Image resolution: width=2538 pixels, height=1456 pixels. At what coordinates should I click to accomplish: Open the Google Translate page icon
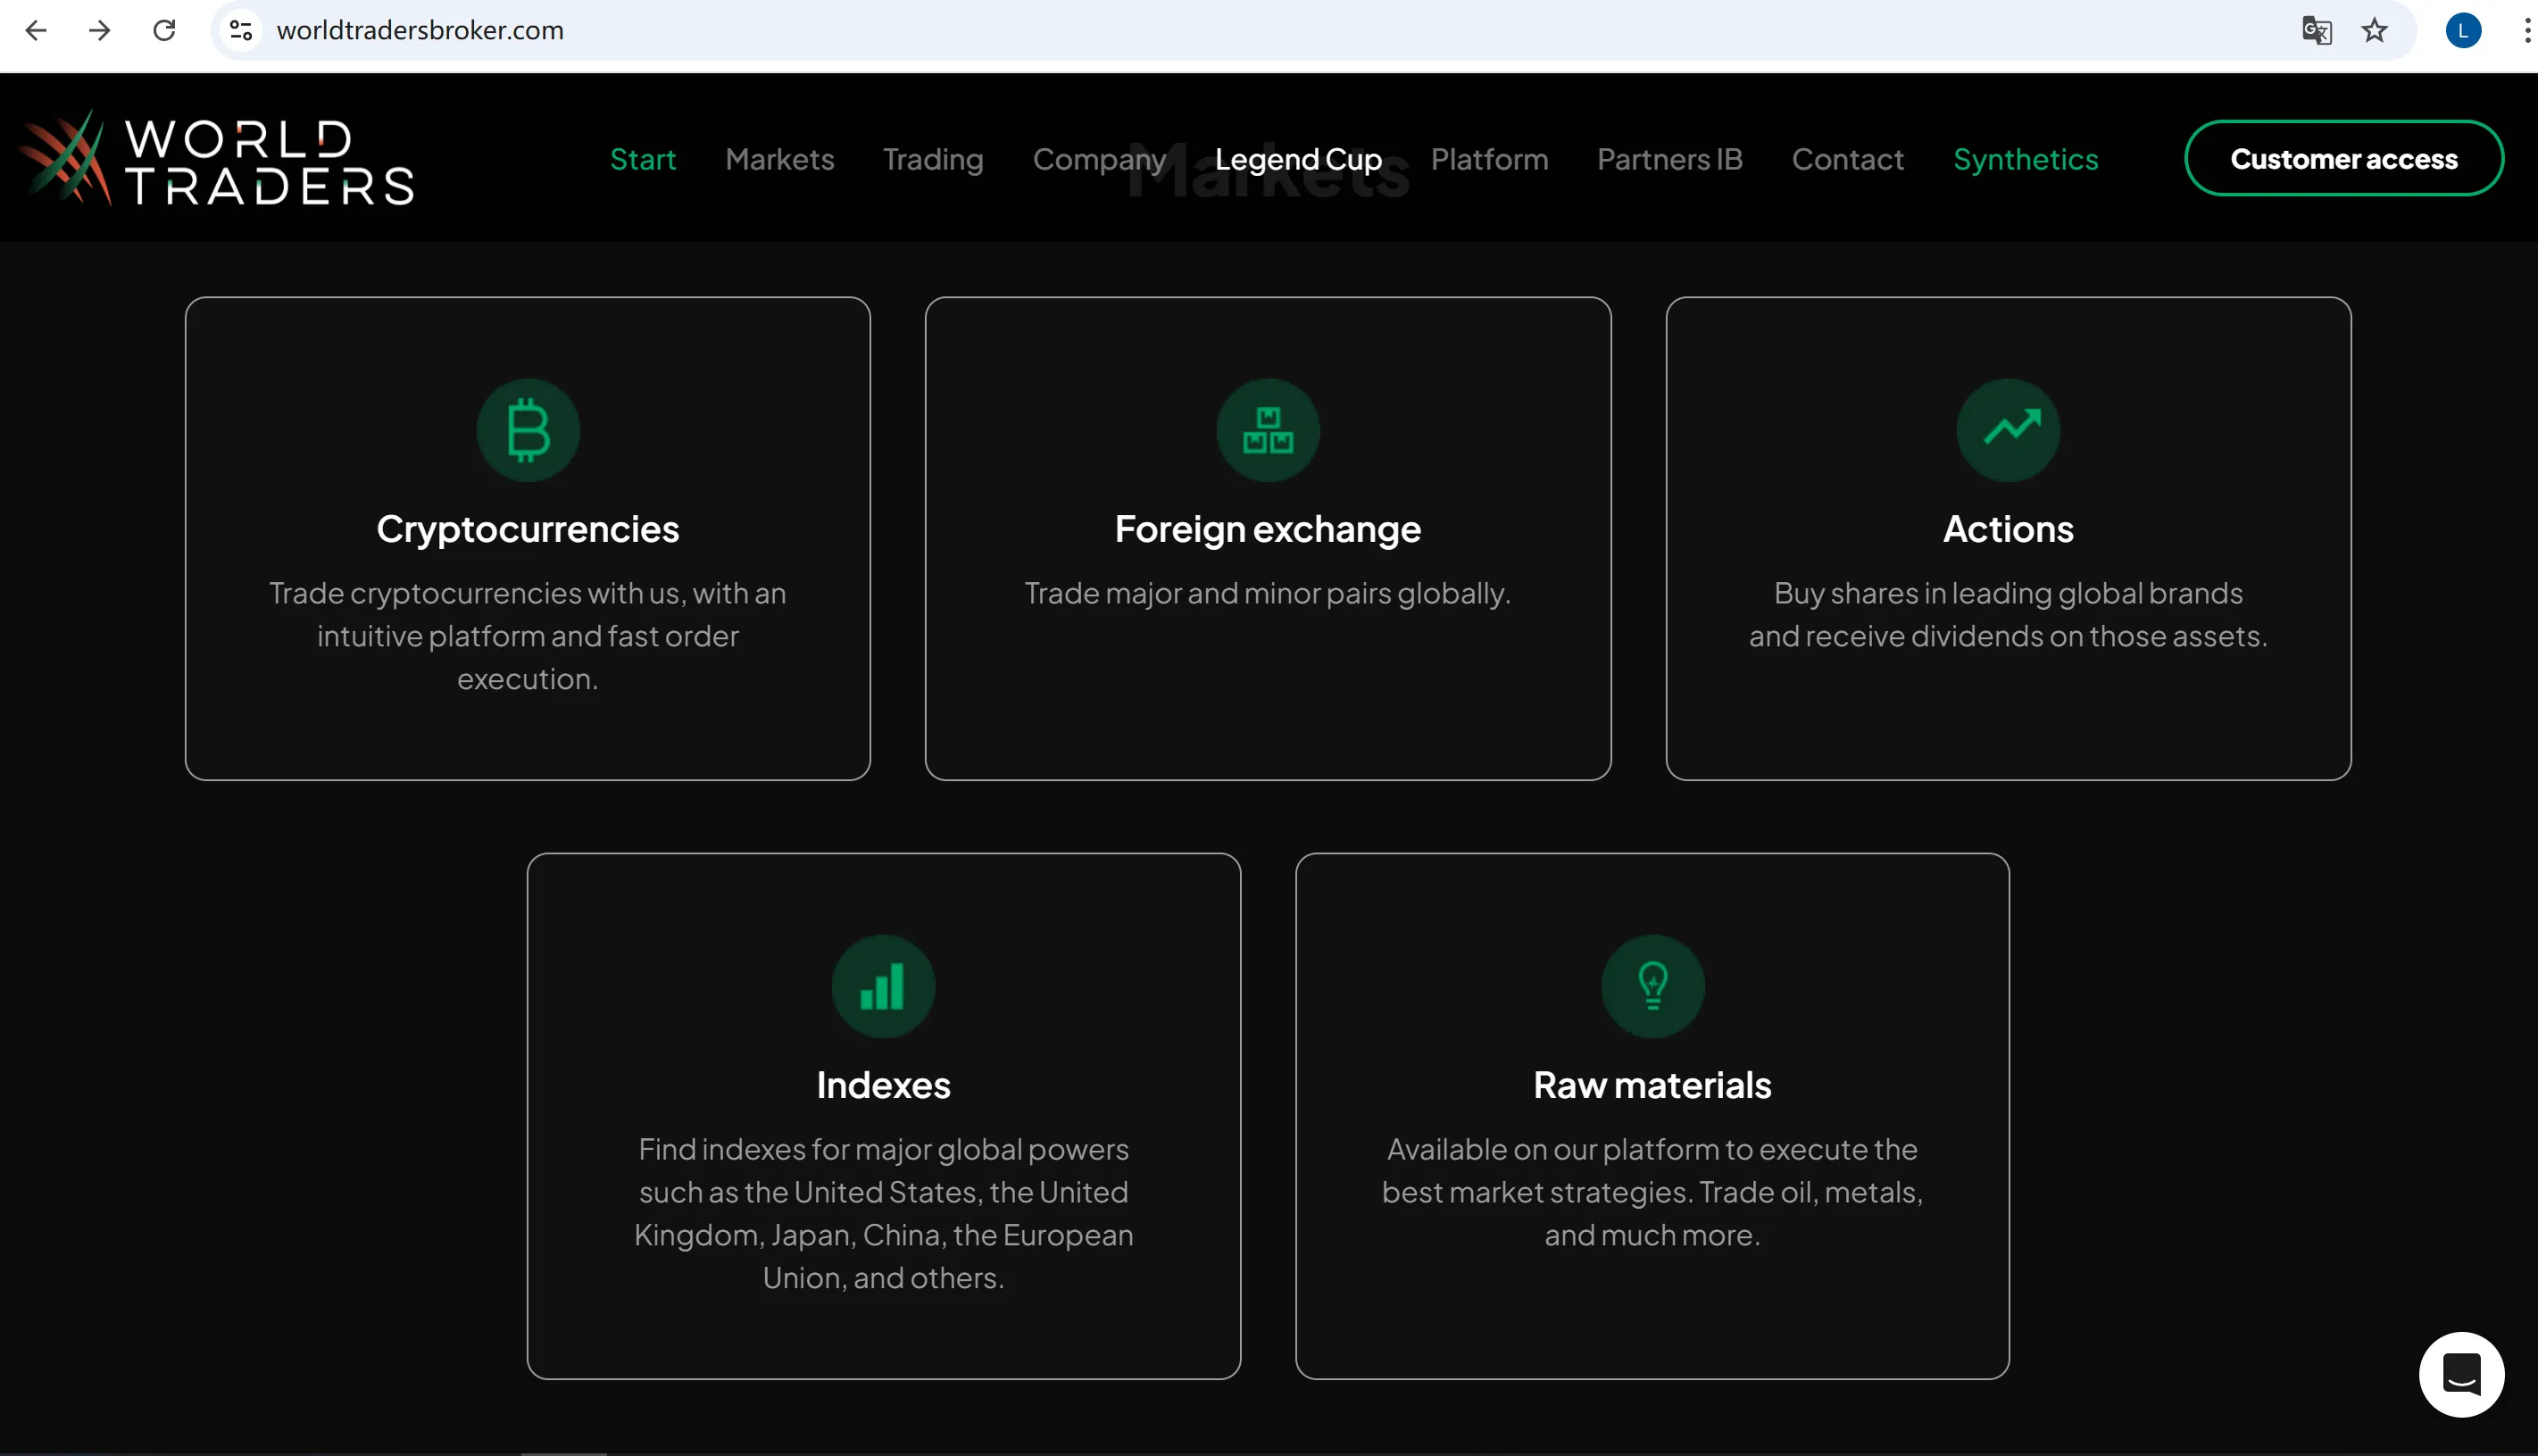point(2316,30)
